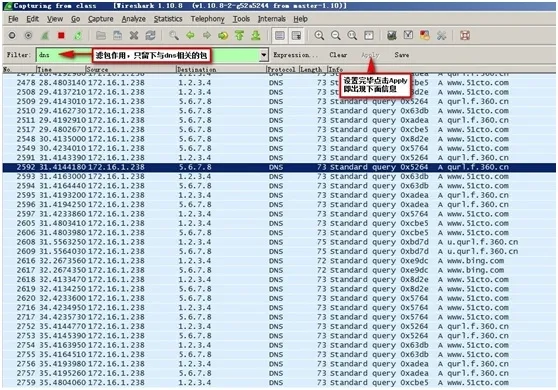This screenshot has width=558, height=390.
Task: Apply the display filter
Action: (370, 55)
